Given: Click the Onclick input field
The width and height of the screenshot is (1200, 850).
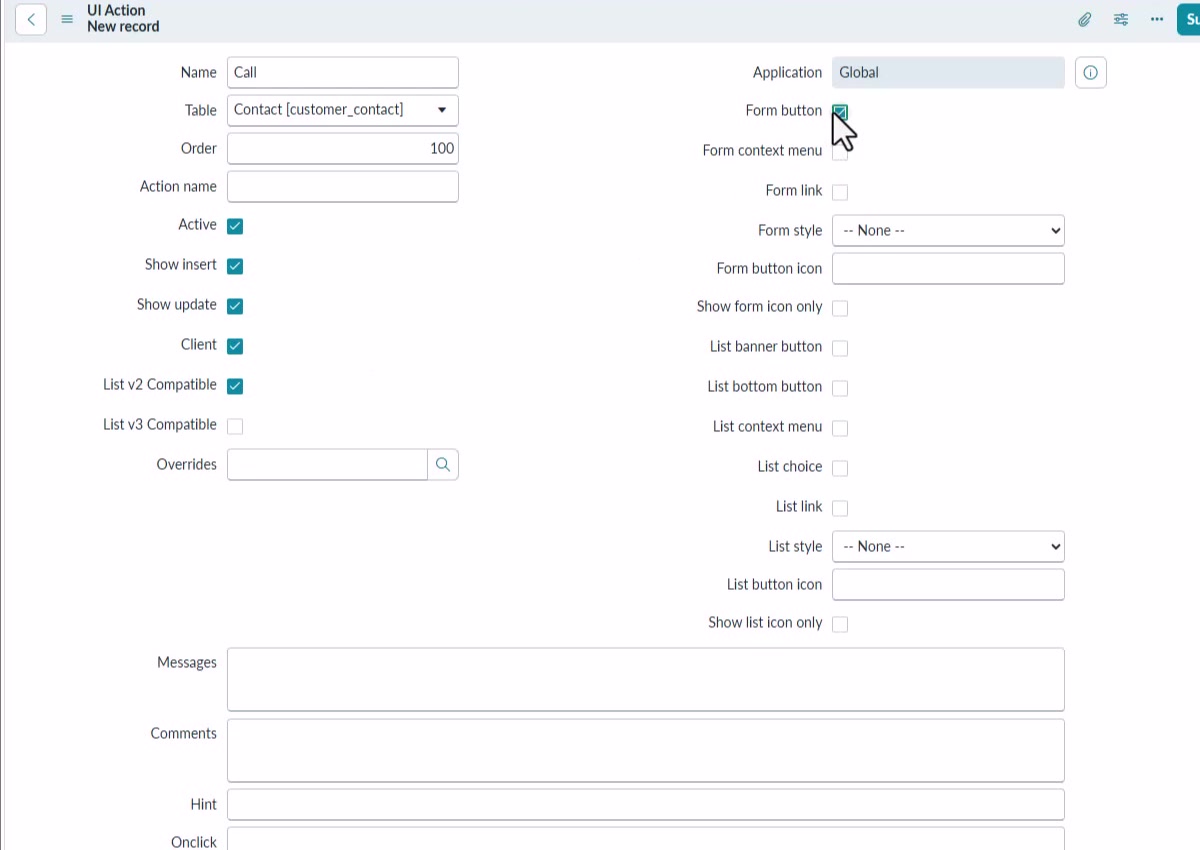Looking at the screenshot, I should (x=646, y=838).
